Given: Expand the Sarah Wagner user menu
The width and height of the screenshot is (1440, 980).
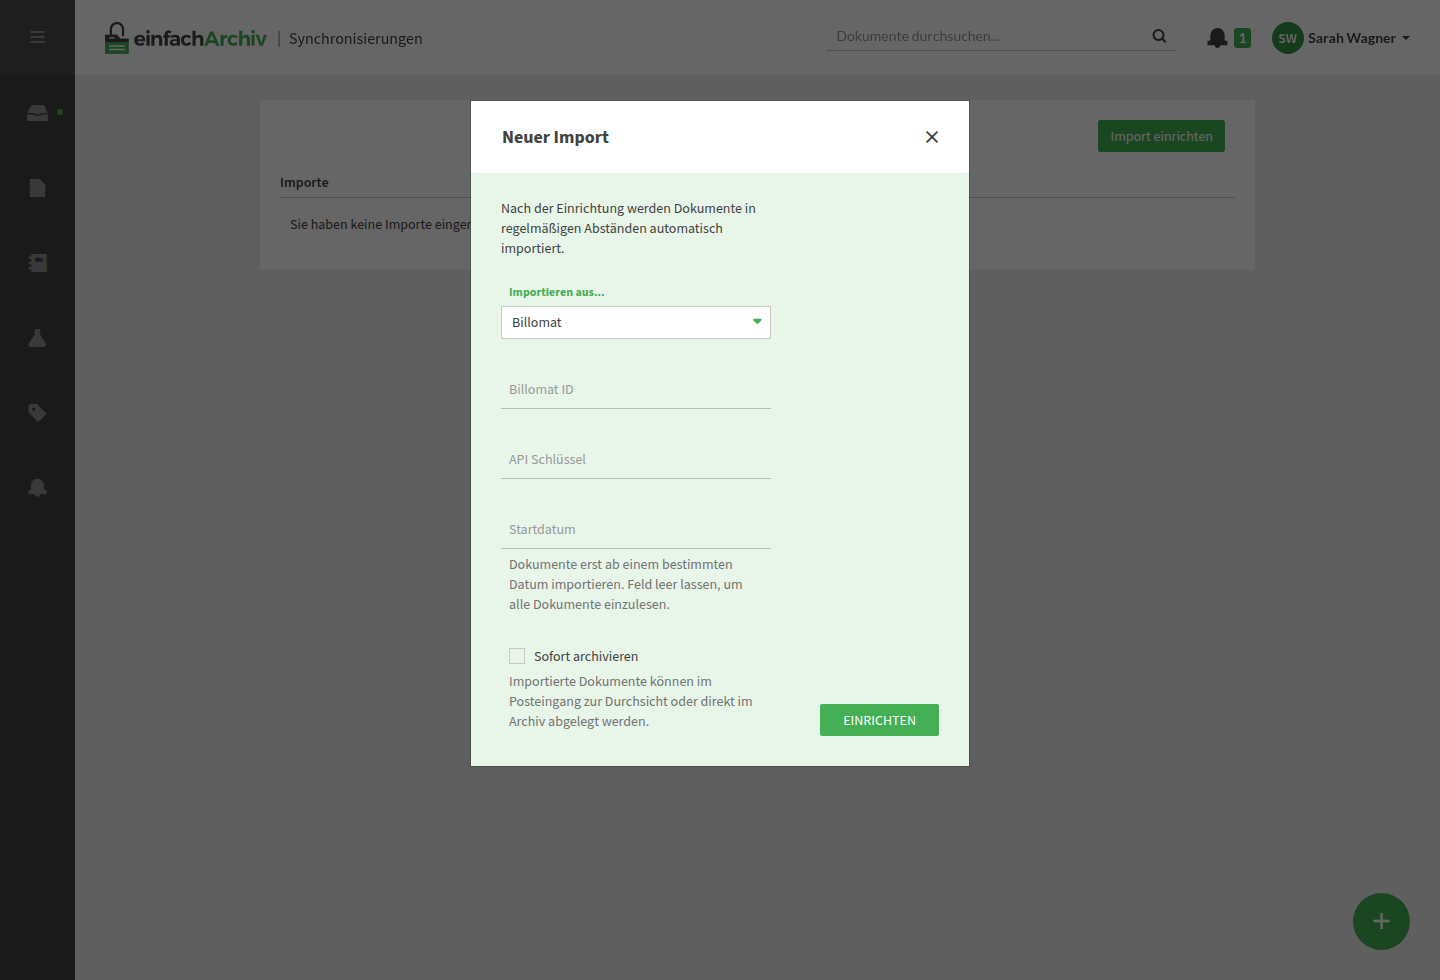Looking at the screenshot, I should (x=1358, y=38).
